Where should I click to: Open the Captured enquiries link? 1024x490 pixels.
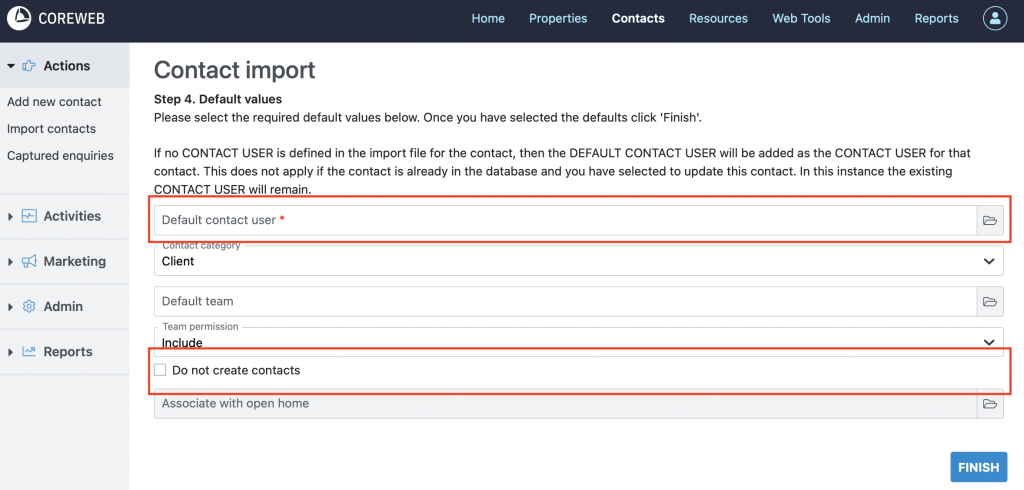point(60,156)
